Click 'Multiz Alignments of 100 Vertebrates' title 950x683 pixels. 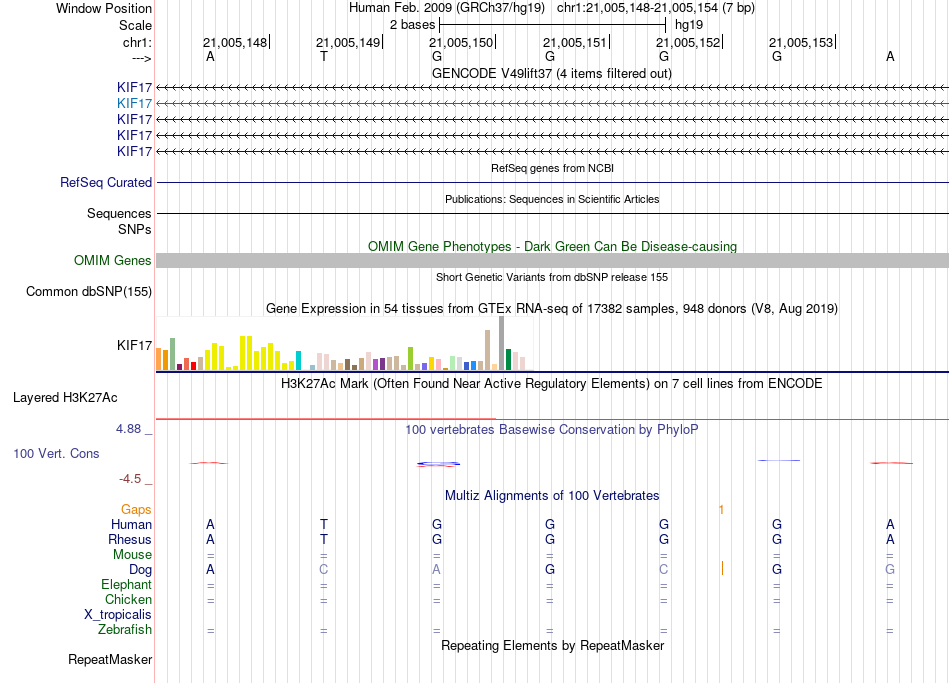pyautogui.click(x=552, y=496)
